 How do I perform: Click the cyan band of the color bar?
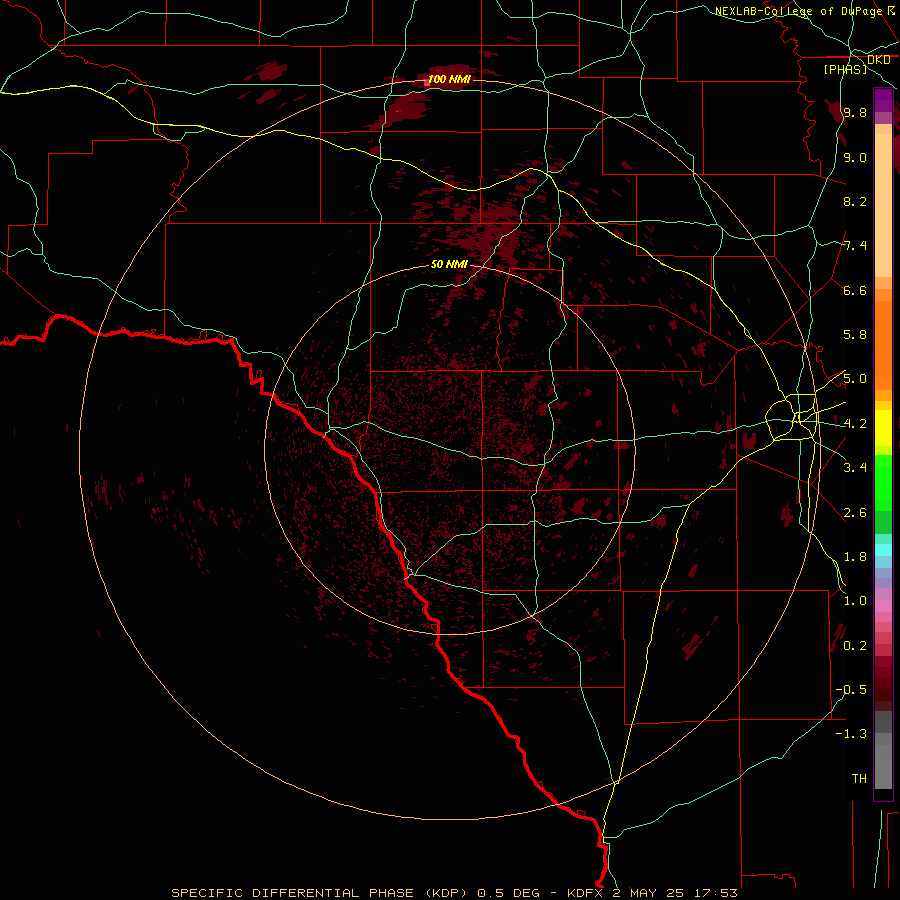click(883, 549)
